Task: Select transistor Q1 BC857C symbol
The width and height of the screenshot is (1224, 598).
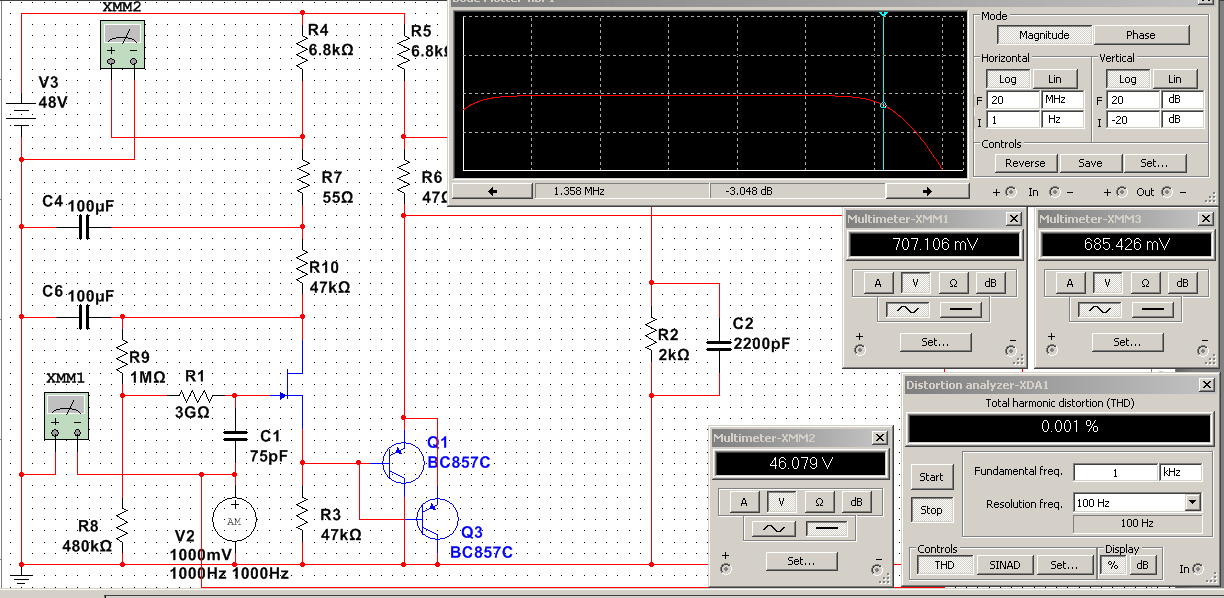Action: tap(404, 462)
